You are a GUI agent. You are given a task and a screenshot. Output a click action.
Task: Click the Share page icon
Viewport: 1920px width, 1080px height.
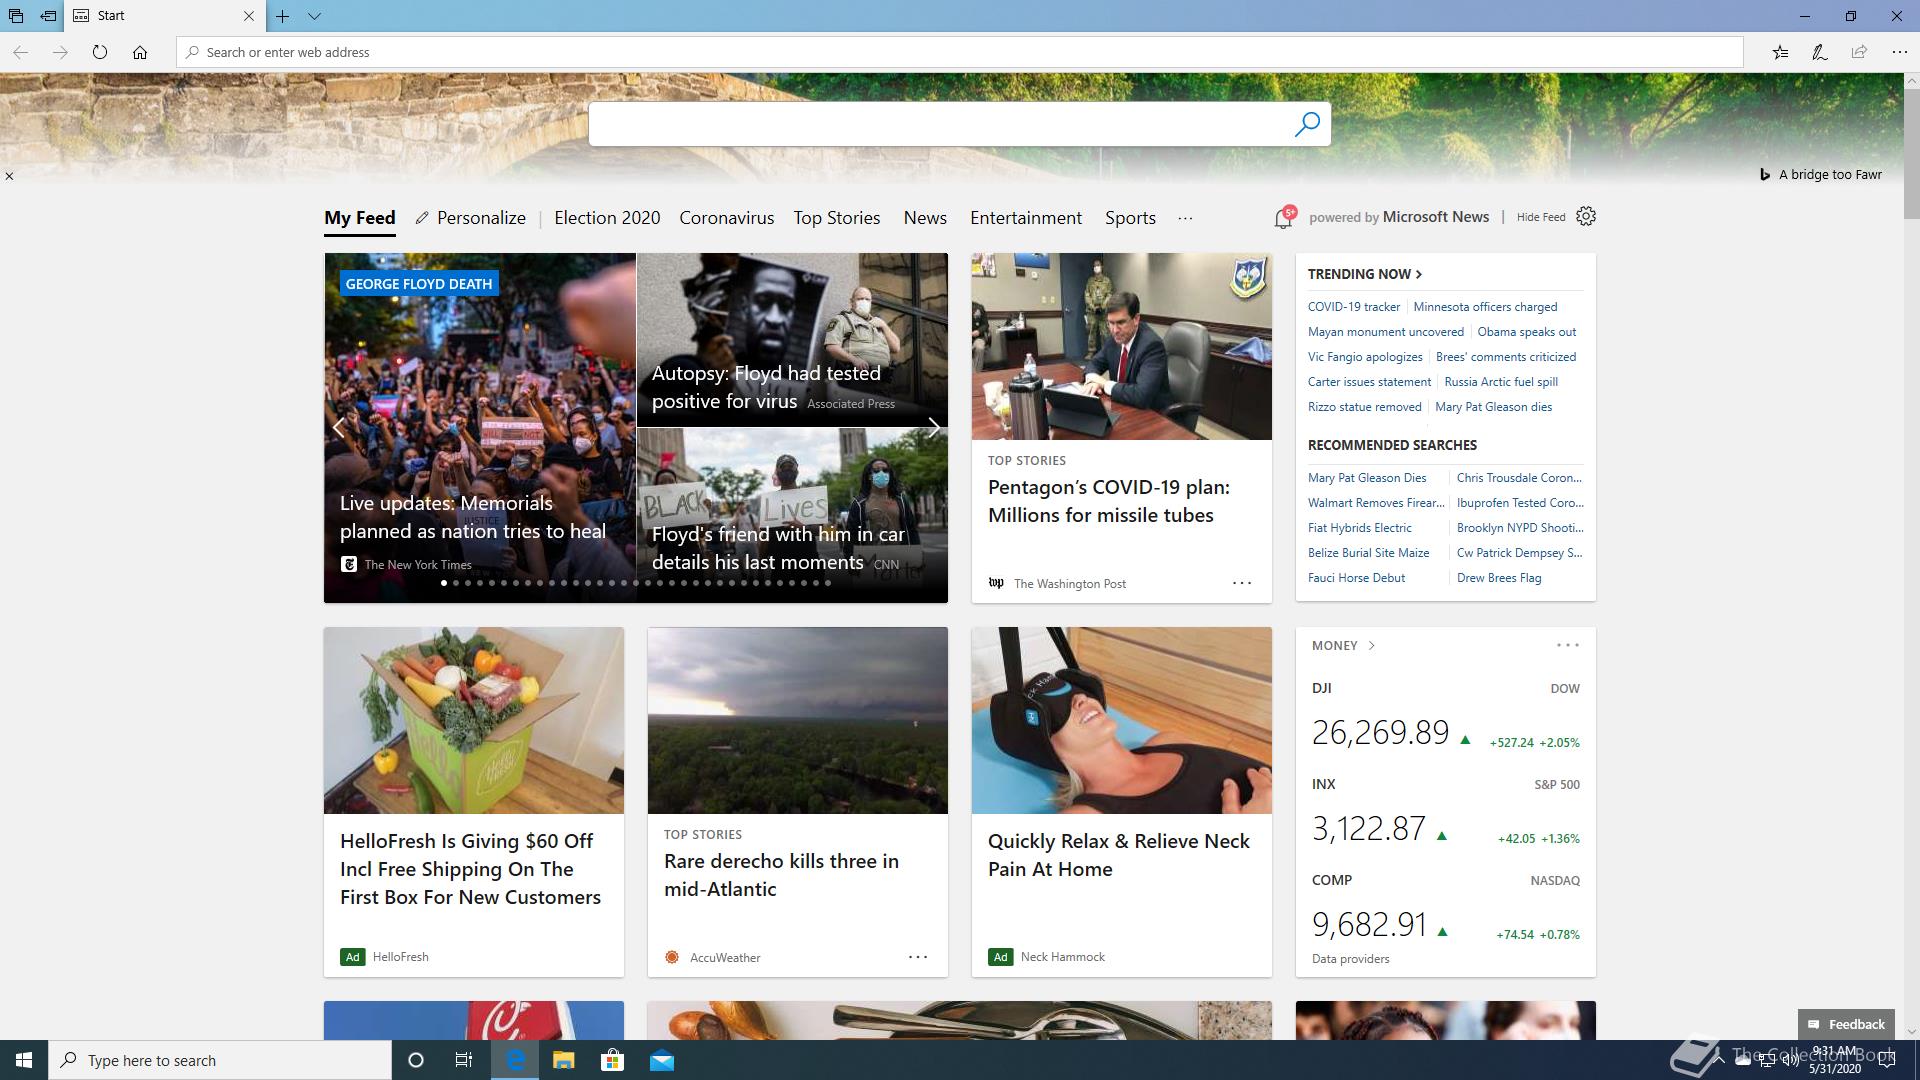pyautogui.click(x=1859, y=52)
